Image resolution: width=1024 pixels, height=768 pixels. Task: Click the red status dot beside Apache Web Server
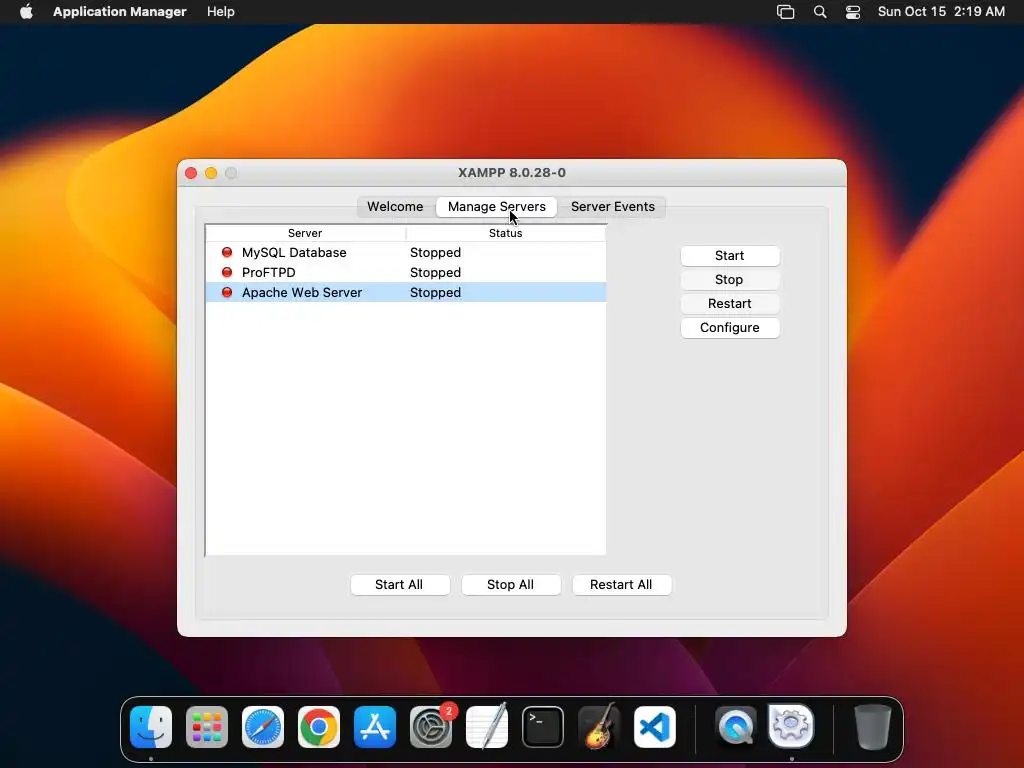click(227, 293)
